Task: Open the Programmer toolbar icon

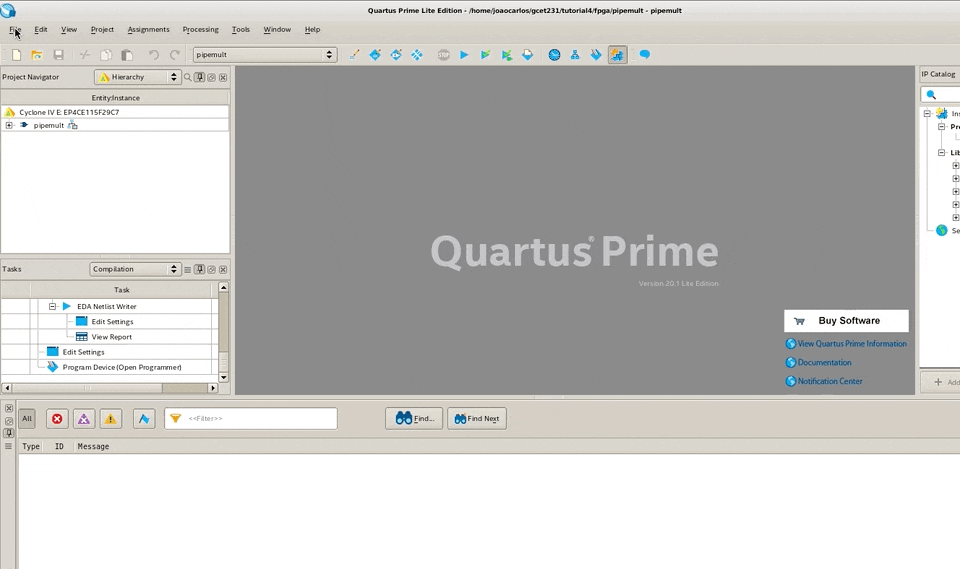Action: coord(596,55)
